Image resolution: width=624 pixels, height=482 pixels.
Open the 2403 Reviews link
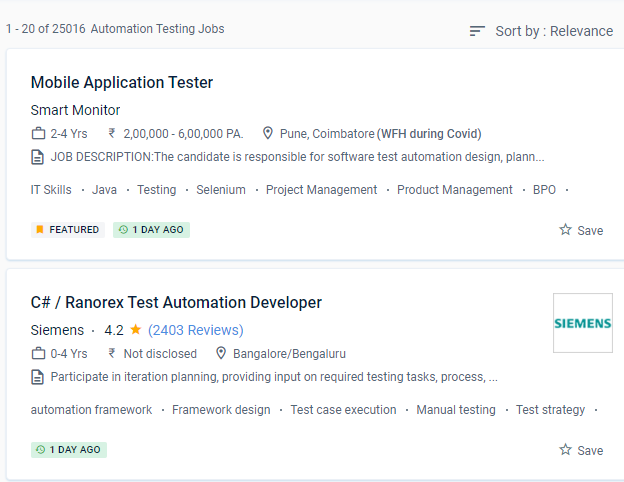(195, 330)
